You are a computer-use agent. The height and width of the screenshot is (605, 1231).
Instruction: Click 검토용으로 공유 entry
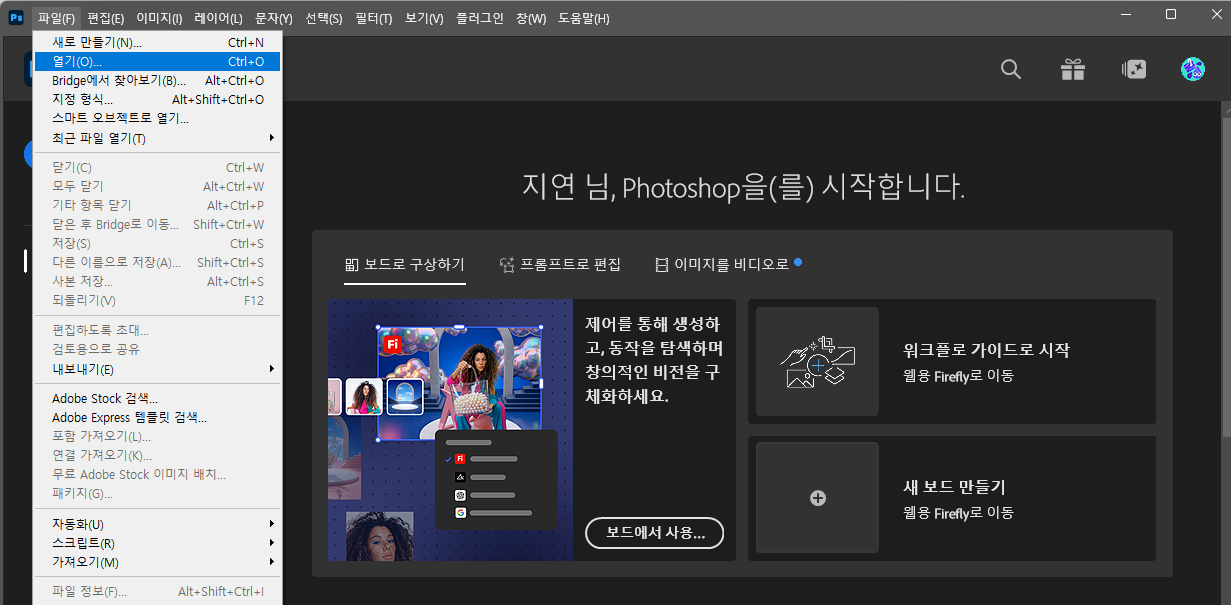[157, 349]
